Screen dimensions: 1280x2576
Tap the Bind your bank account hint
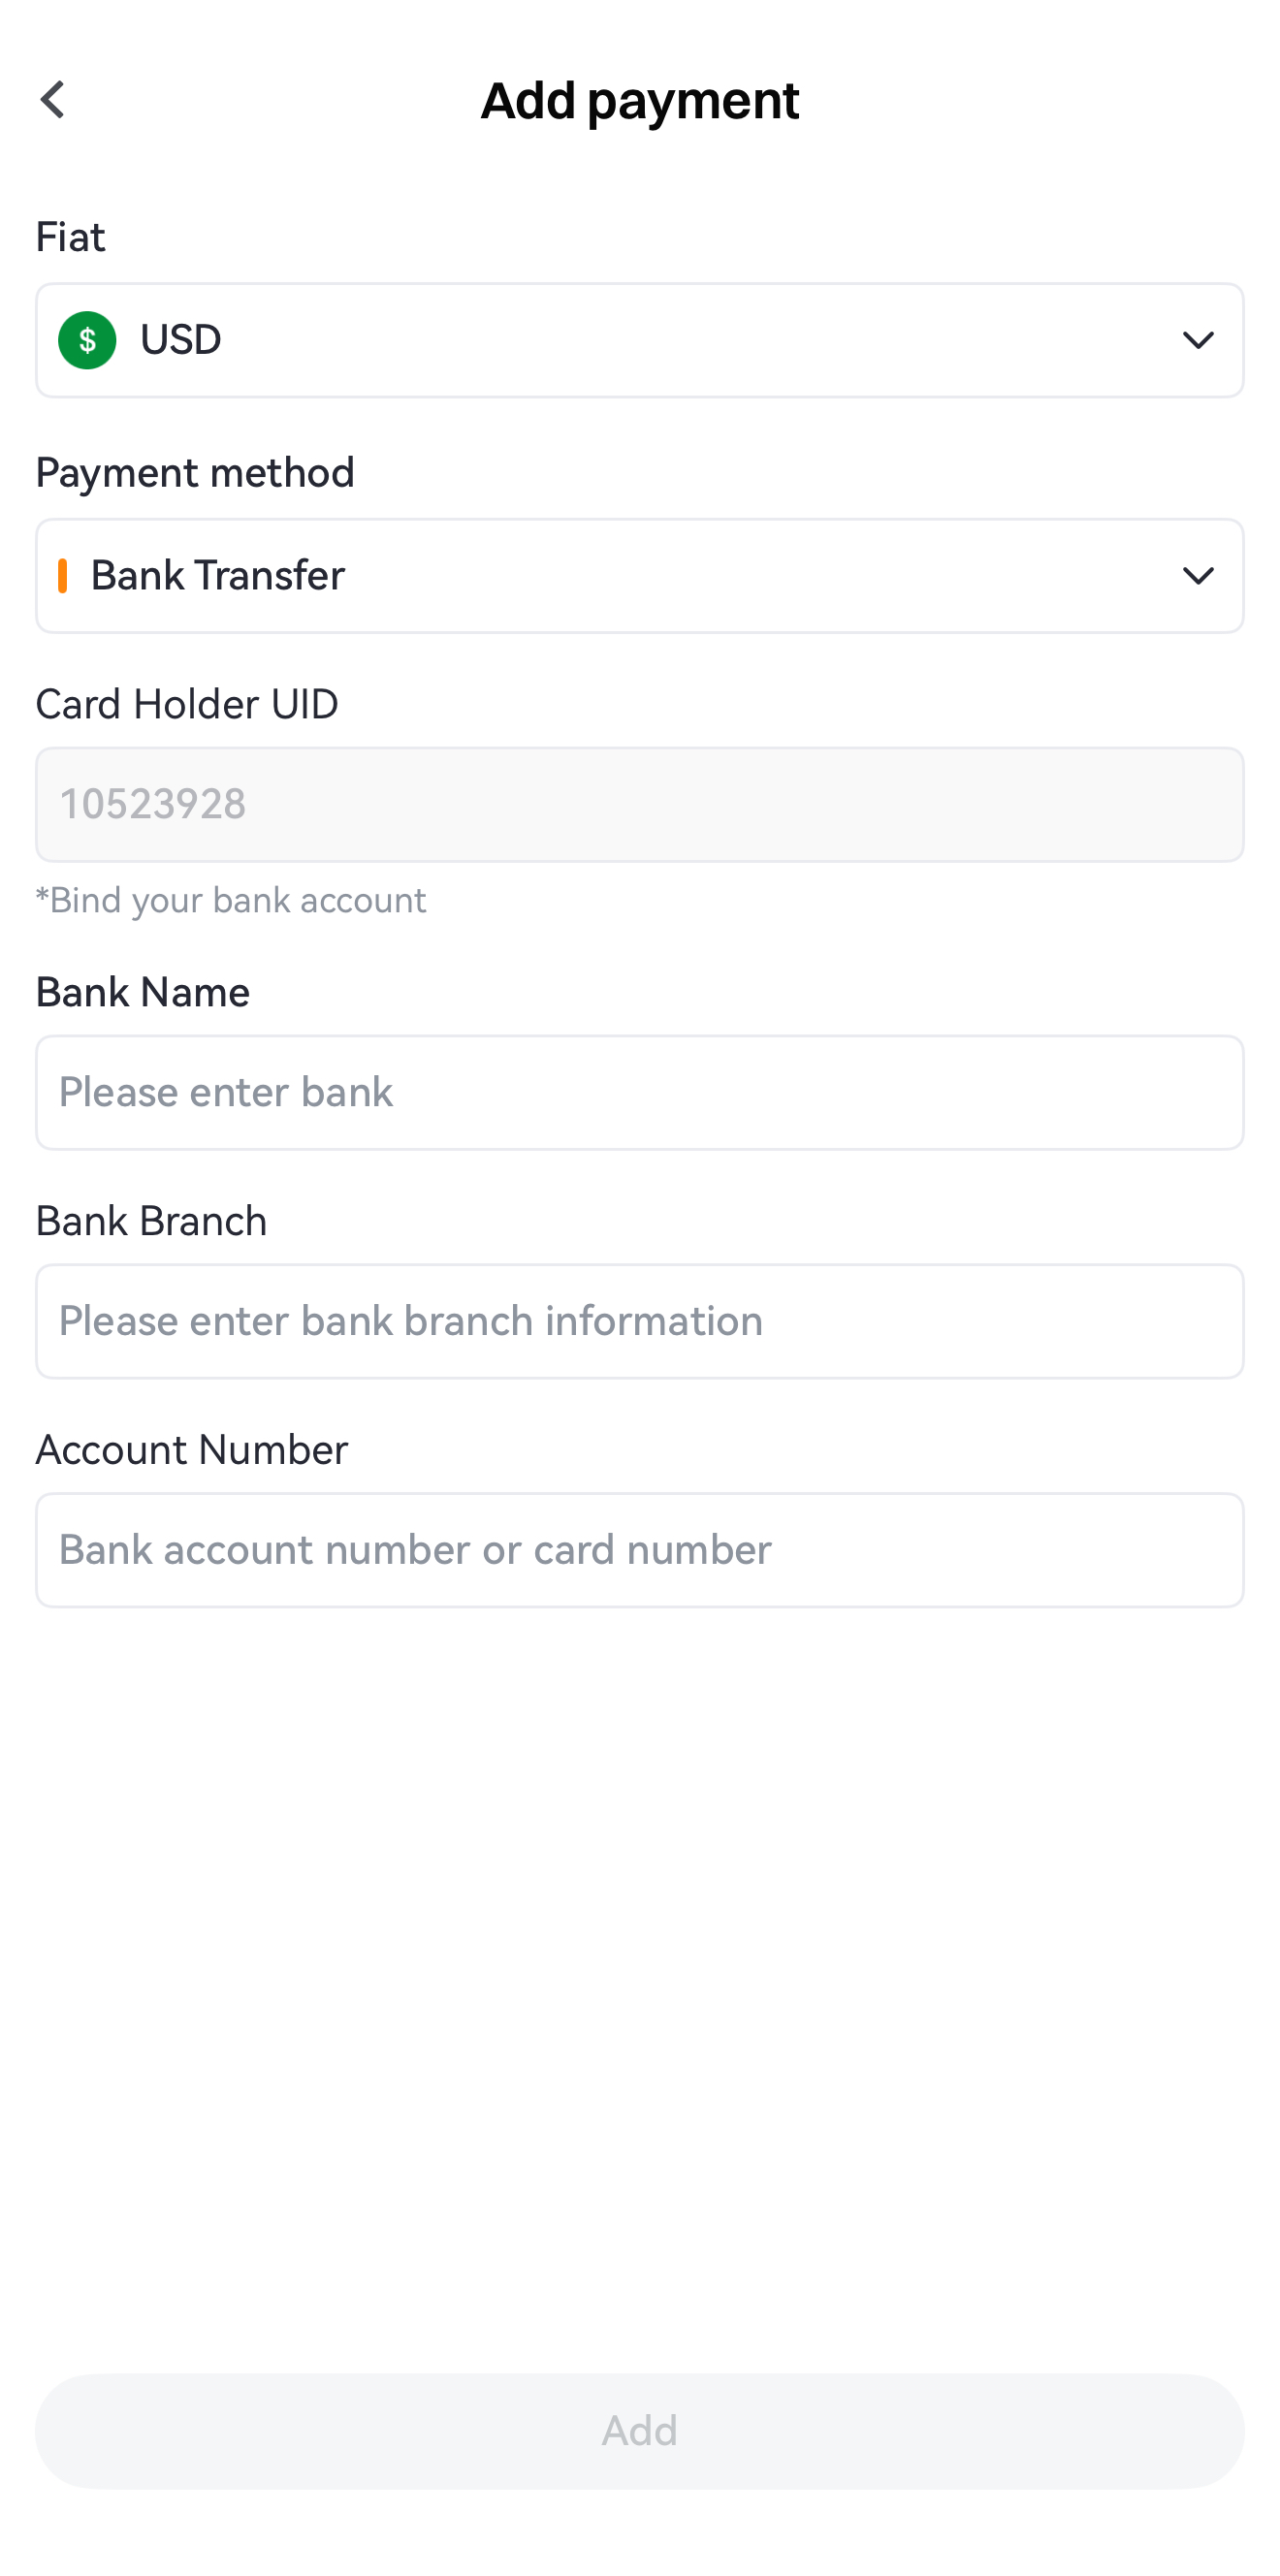coord(231,900)
